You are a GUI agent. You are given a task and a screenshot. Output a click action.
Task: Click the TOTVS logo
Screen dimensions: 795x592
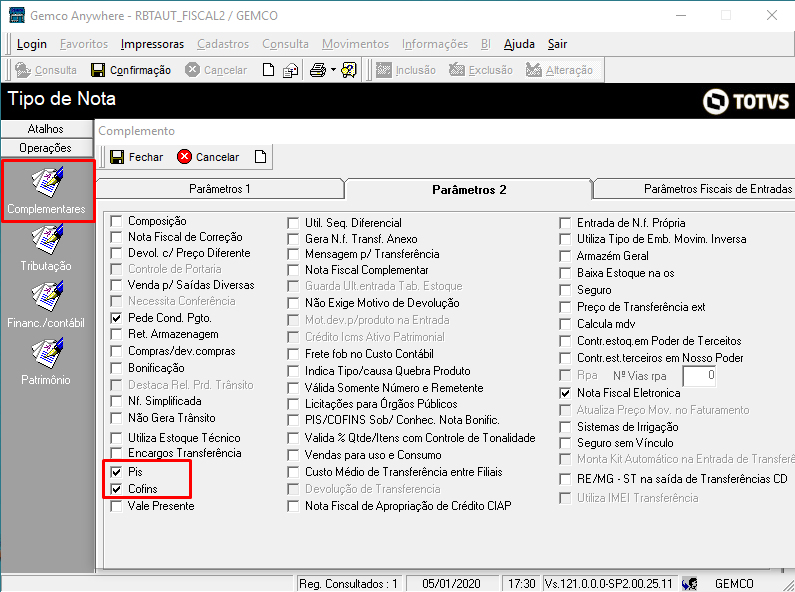tap(746, 101)
